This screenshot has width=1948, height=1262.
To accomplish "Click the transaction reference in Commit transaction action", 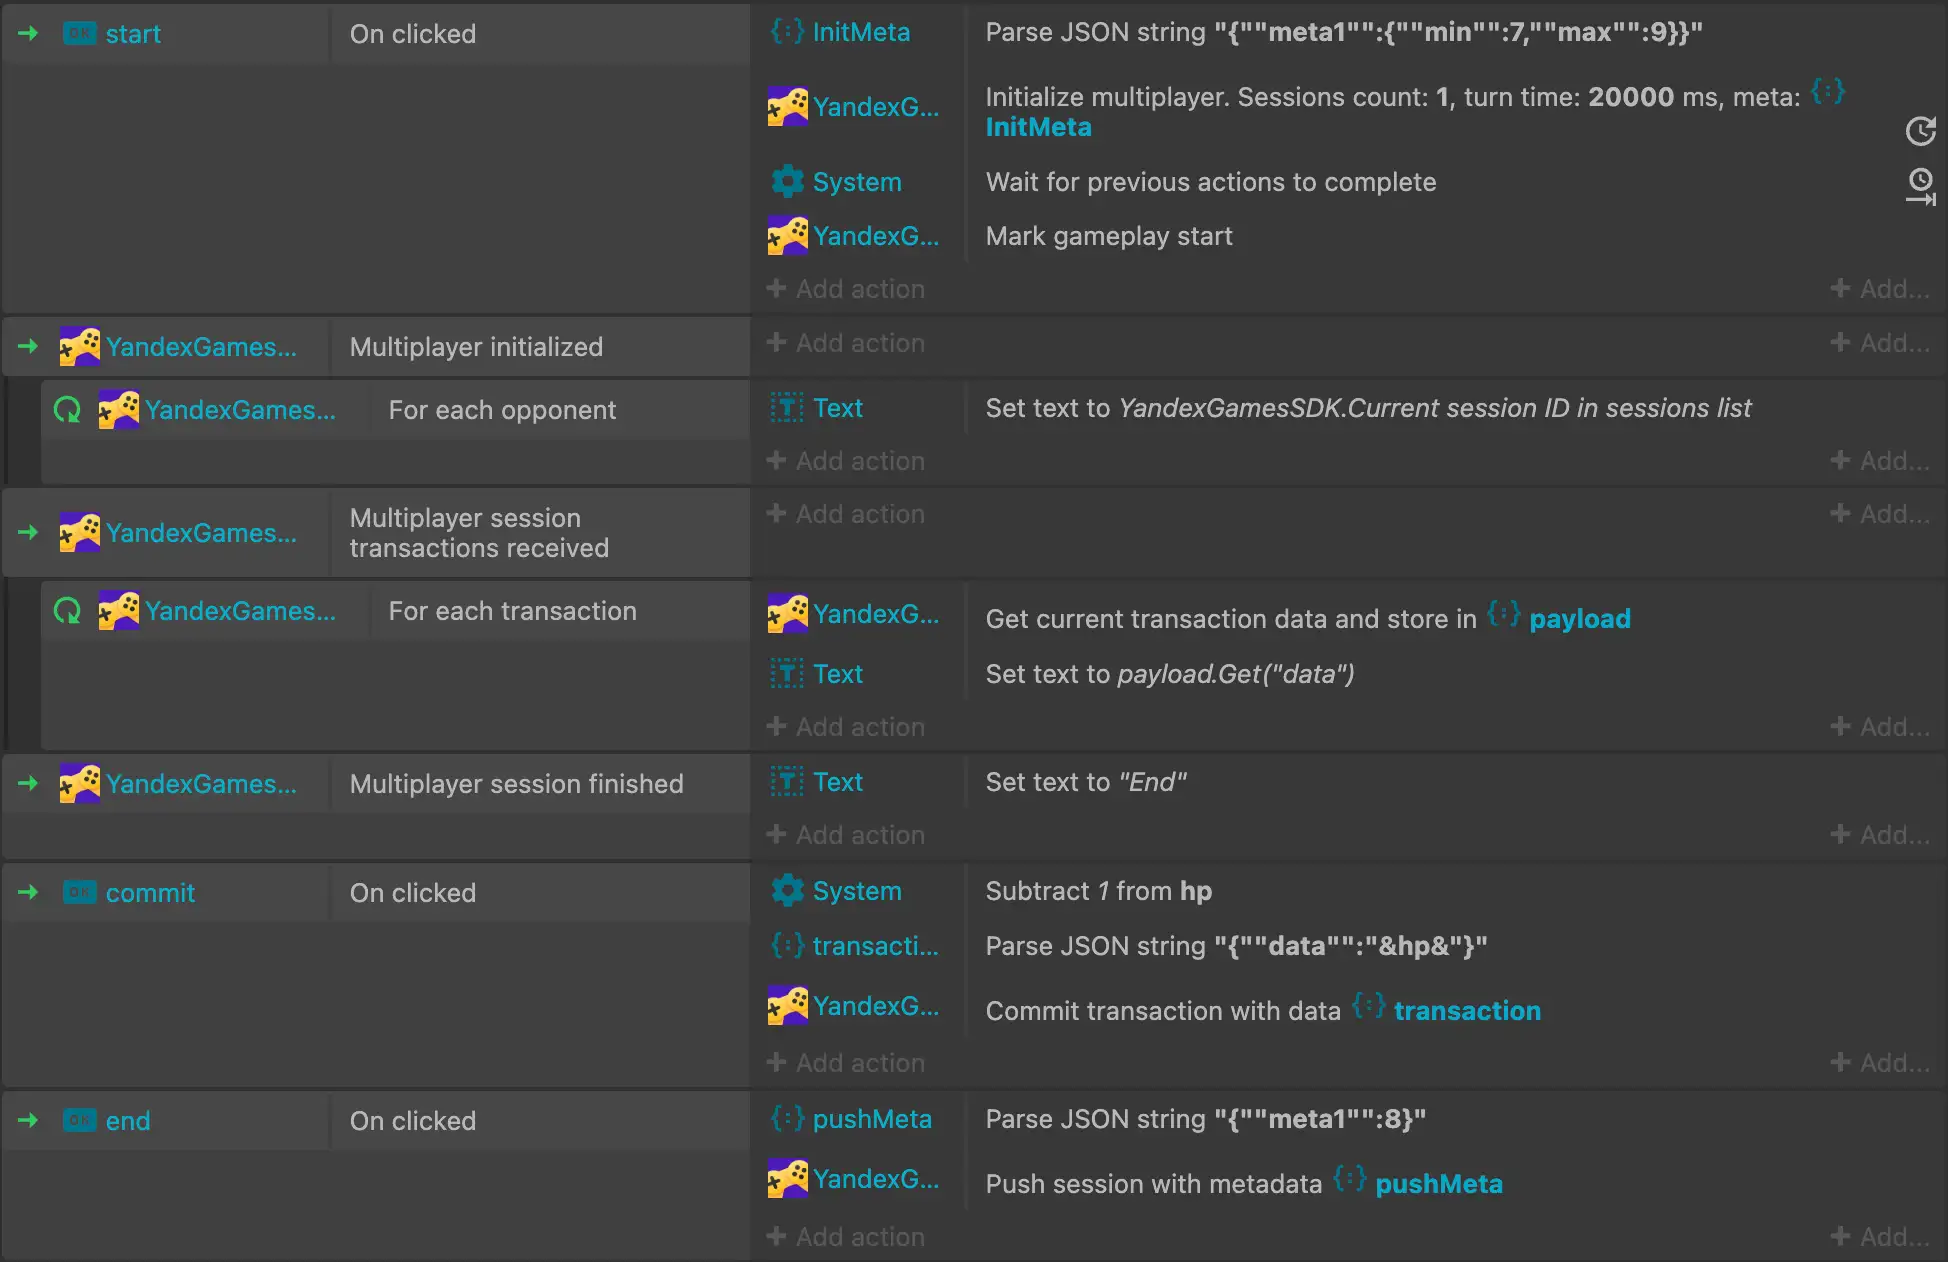I will 1467,1011.
